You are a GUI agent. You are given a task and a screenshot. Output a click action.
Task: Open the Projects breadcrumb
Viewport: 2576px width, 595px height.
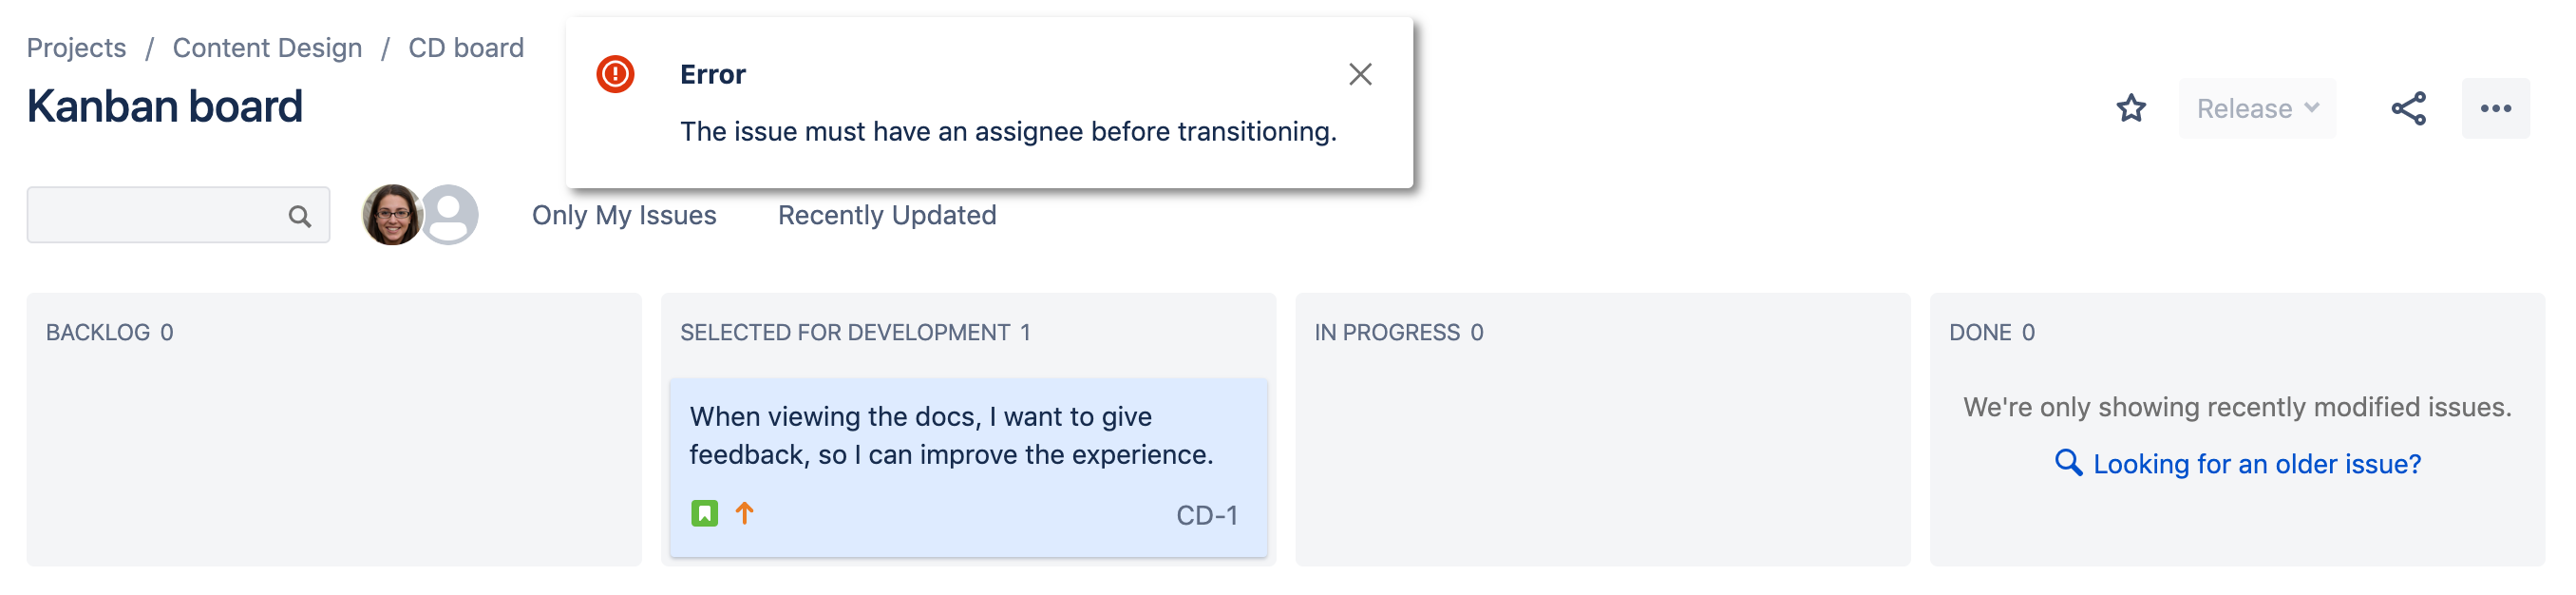pyautogui.click(x=76, y=47)
